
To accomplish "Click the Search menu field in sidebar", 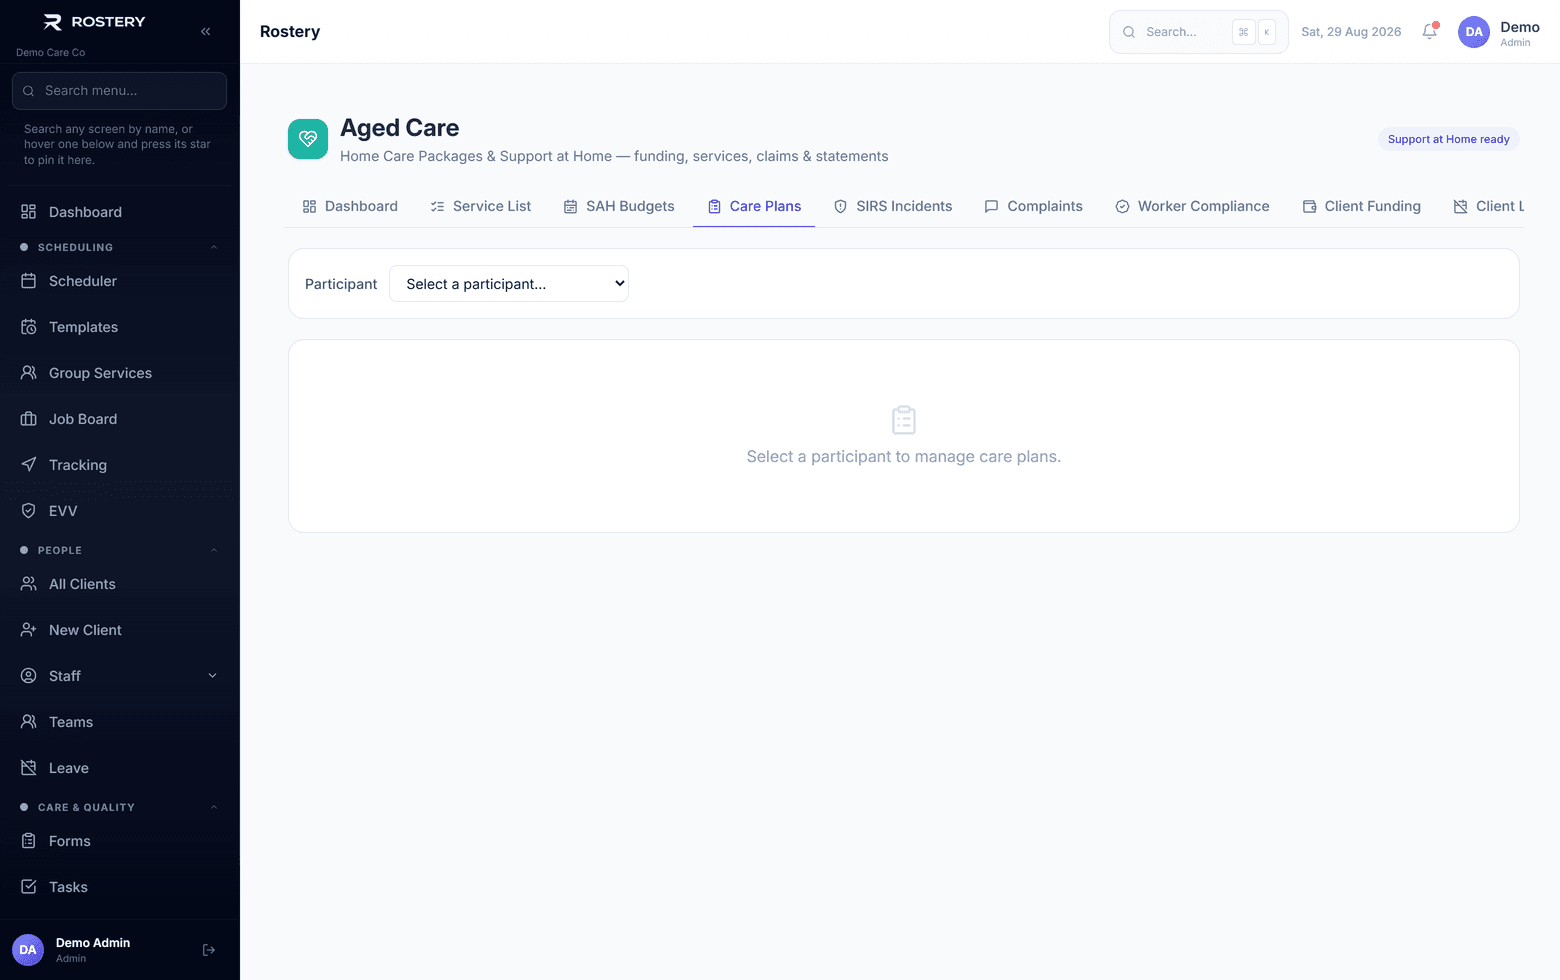I will 119,91.
